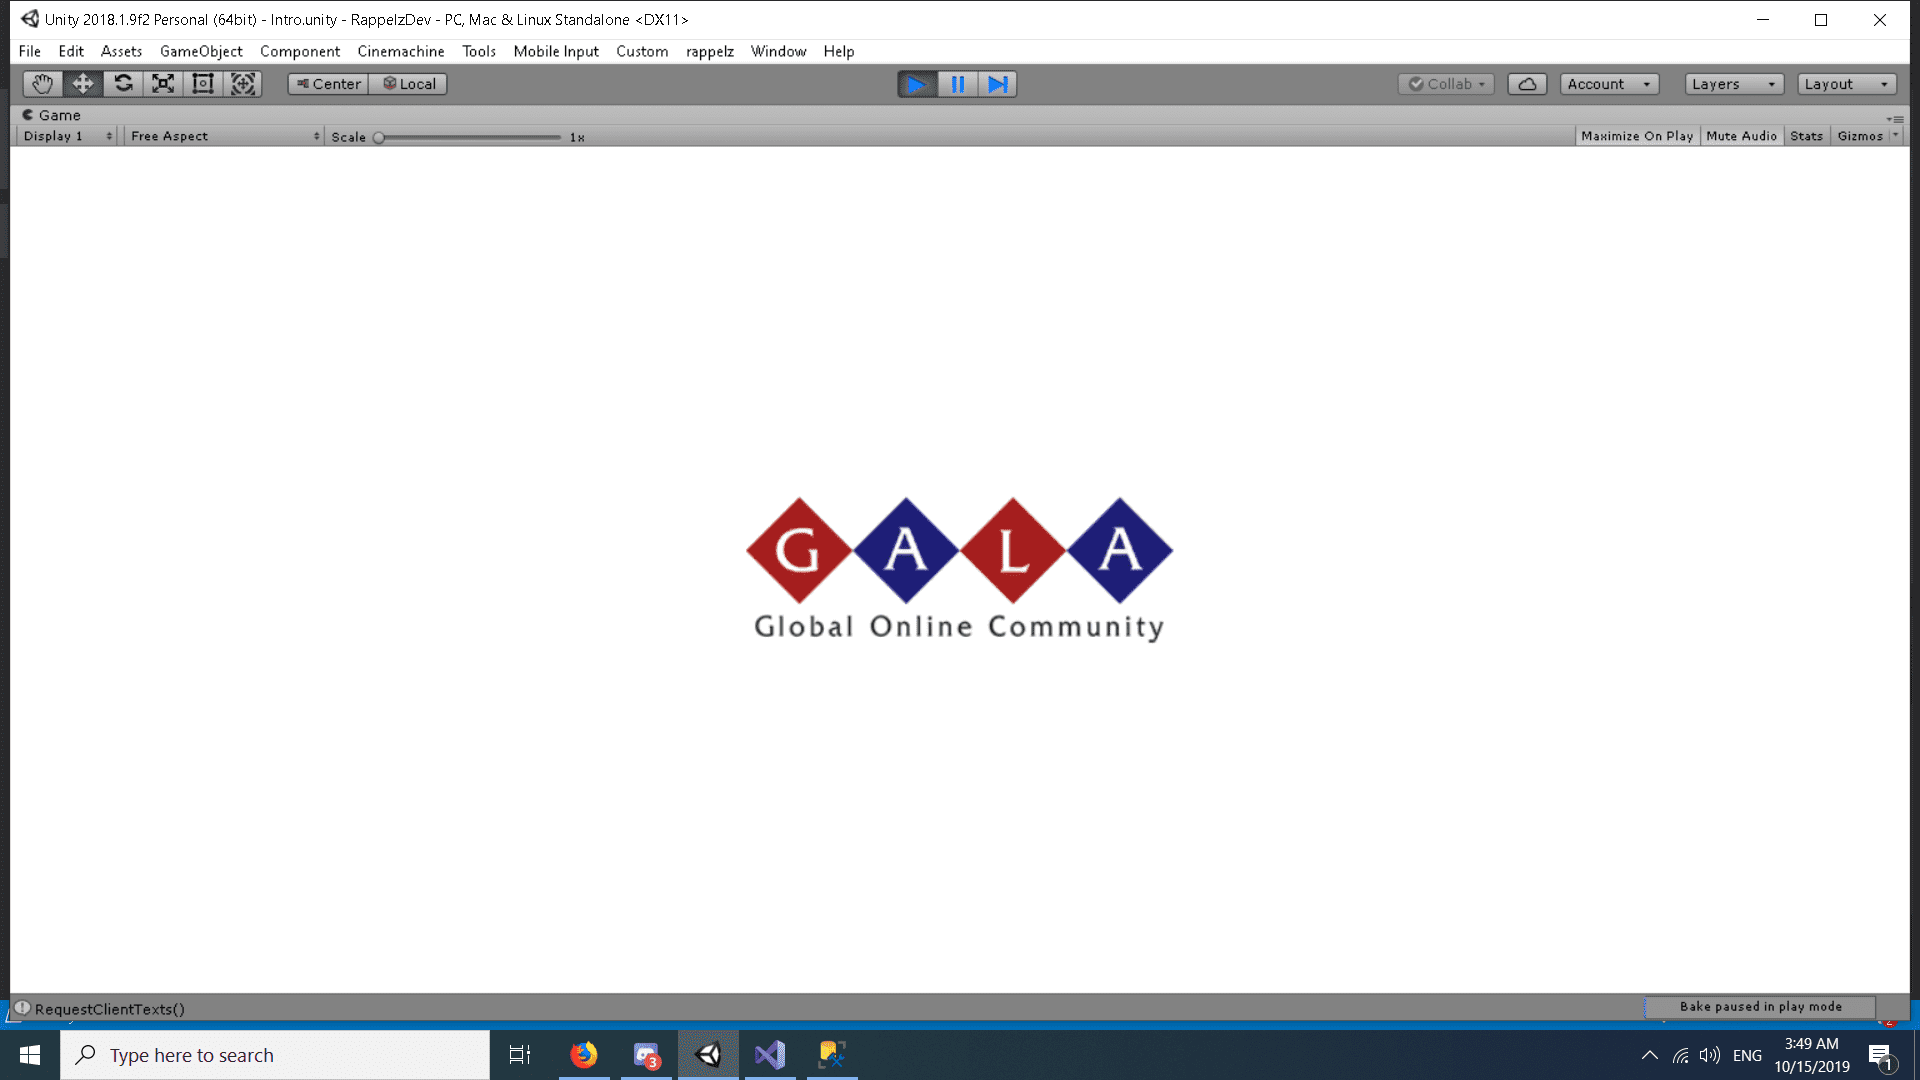
Task: Click the Stats button in Game view
Action: [1805, 135]
